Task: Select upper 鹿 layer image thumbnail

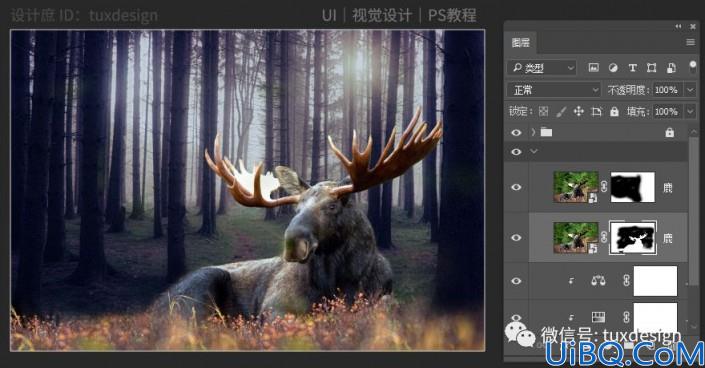Action: pos(576,187)
